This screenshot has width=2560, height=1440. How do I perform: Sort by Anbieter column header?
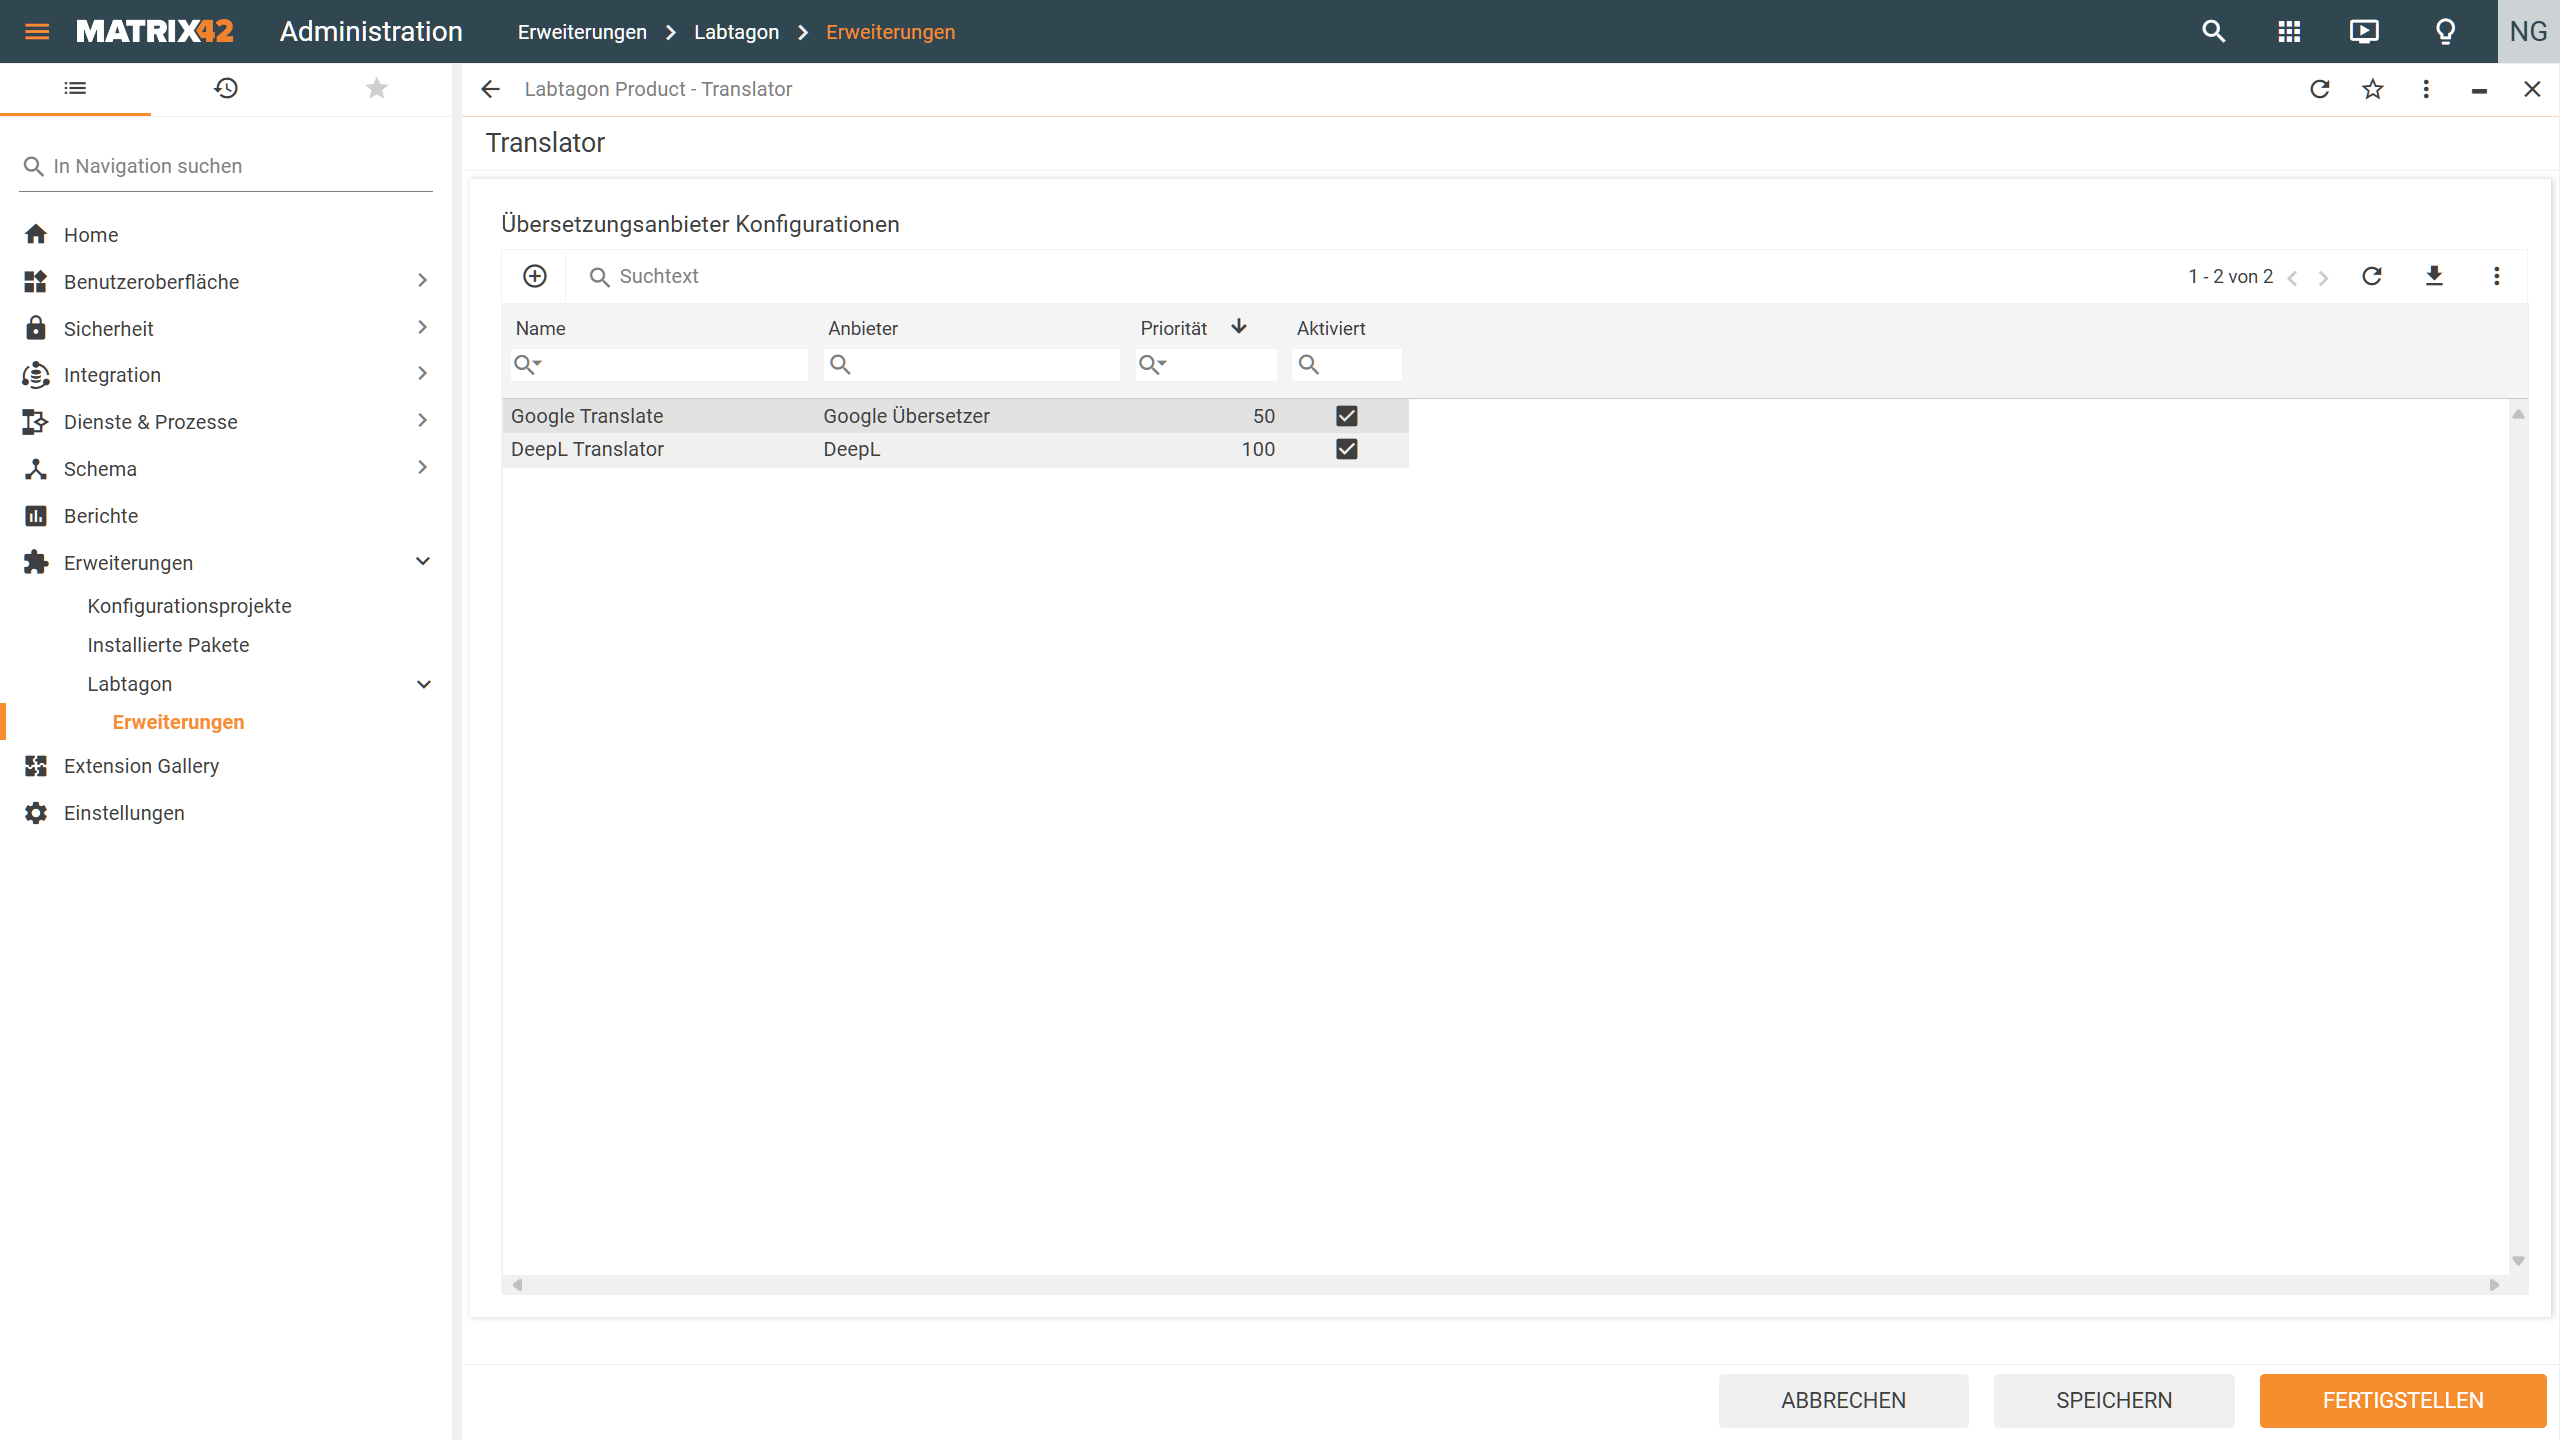[x=863, y=328]
